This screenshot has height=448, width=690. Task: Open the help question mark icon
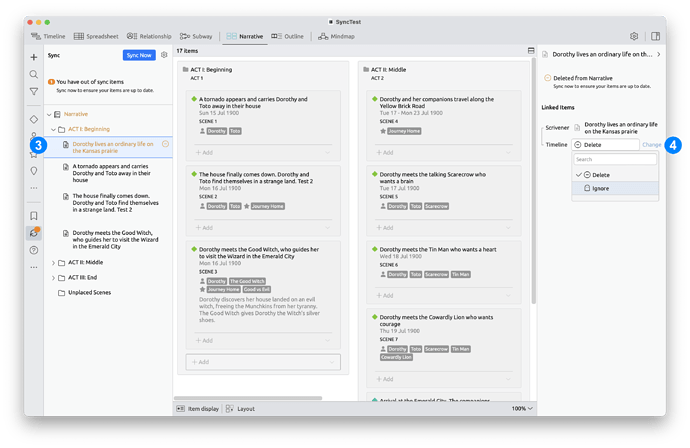(34, 250)
